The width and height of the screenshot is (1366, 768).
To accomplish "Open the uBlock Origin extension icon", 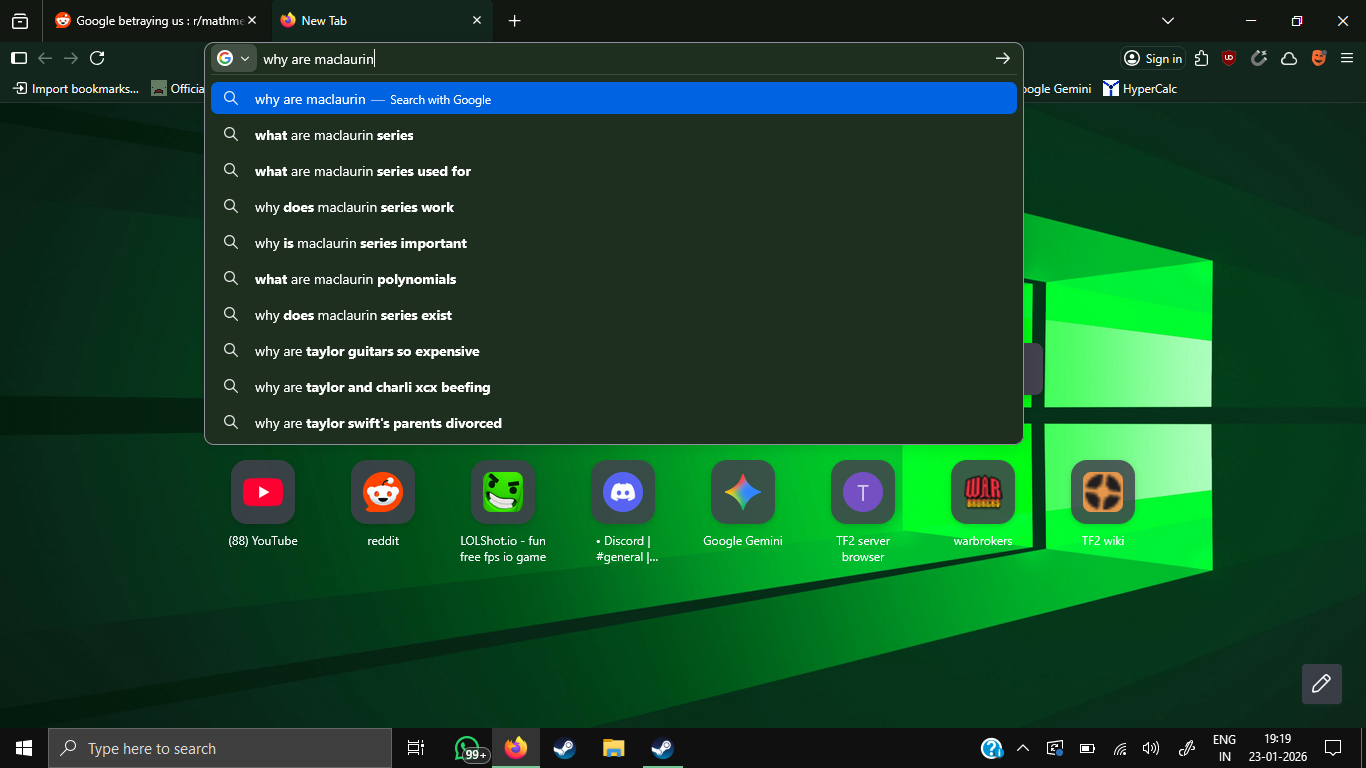I will [x=1229, y=58].
